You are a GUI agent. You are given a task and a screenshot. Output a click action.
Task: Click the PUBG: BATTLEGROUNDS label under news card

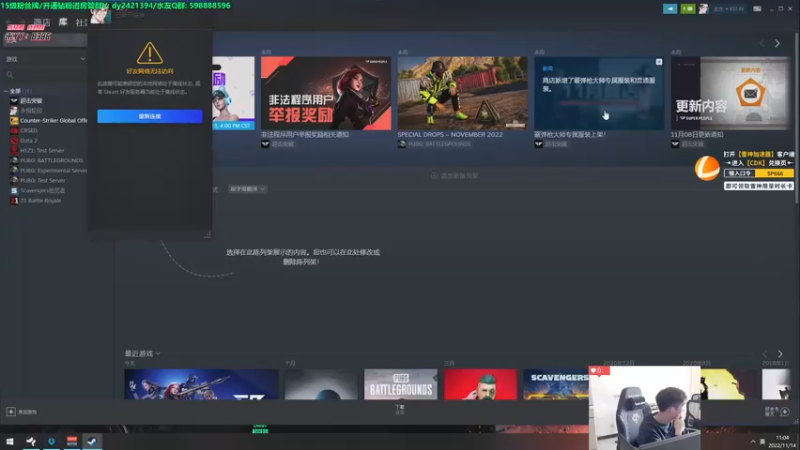(x=439, y=144)
